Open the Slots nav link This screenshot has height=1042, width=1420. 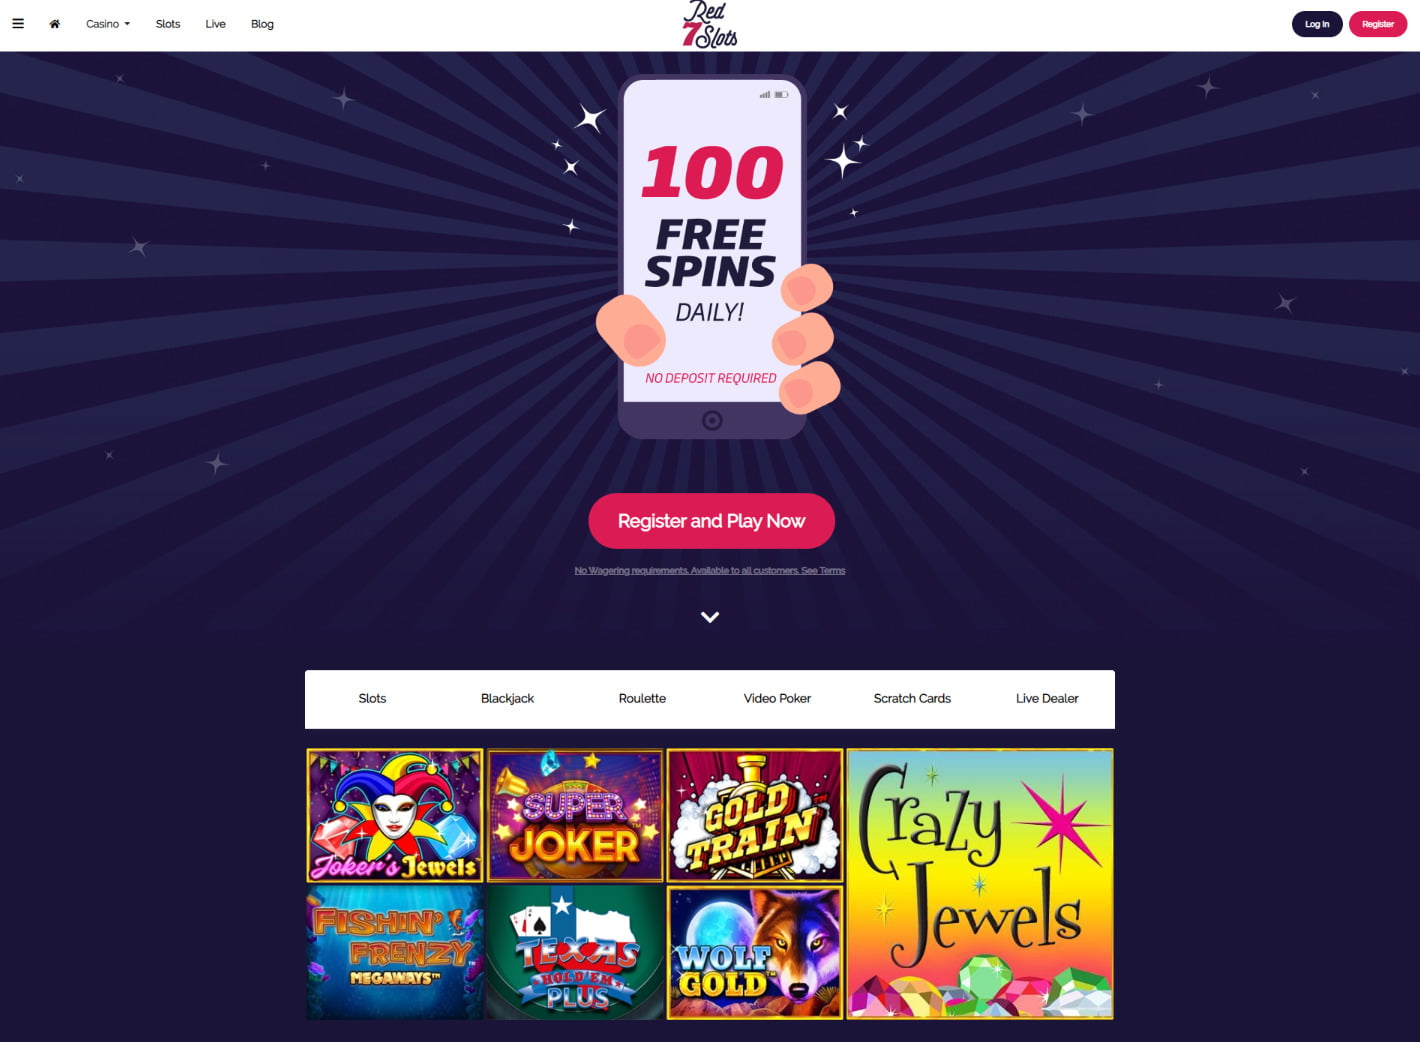168,24
